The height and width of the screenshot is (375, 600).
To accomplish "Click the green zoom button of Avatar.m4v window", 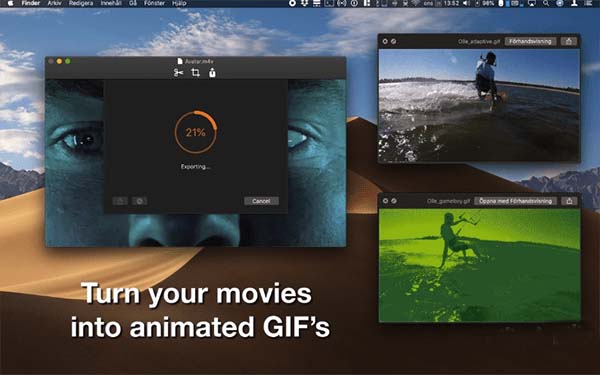I will [x=68, y=61].
